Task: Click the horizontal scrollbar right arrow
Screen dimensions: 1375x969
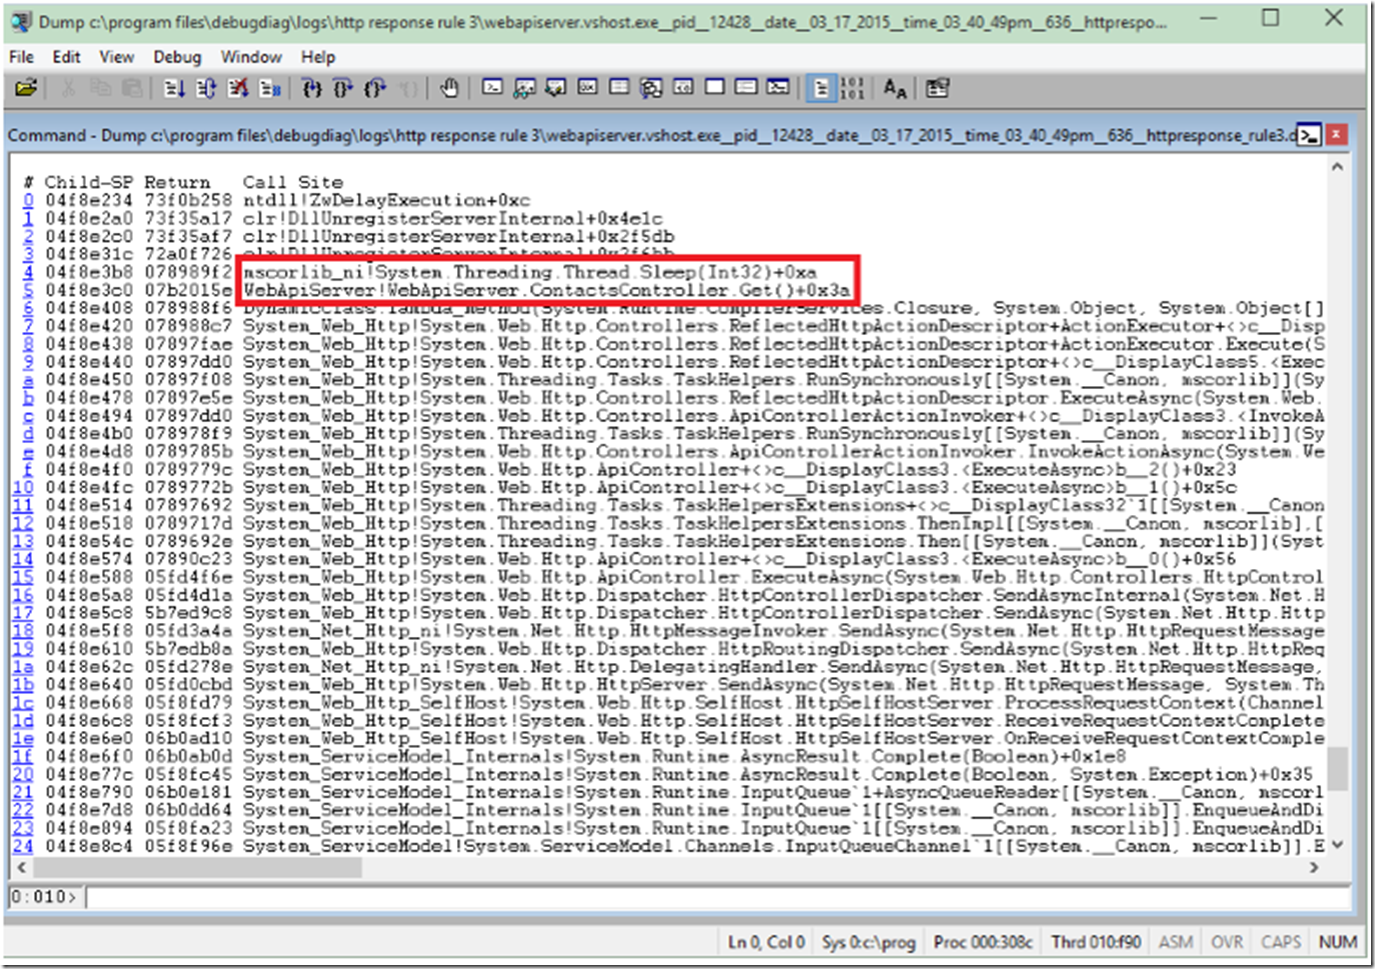Action: [x=1314, y=867]
